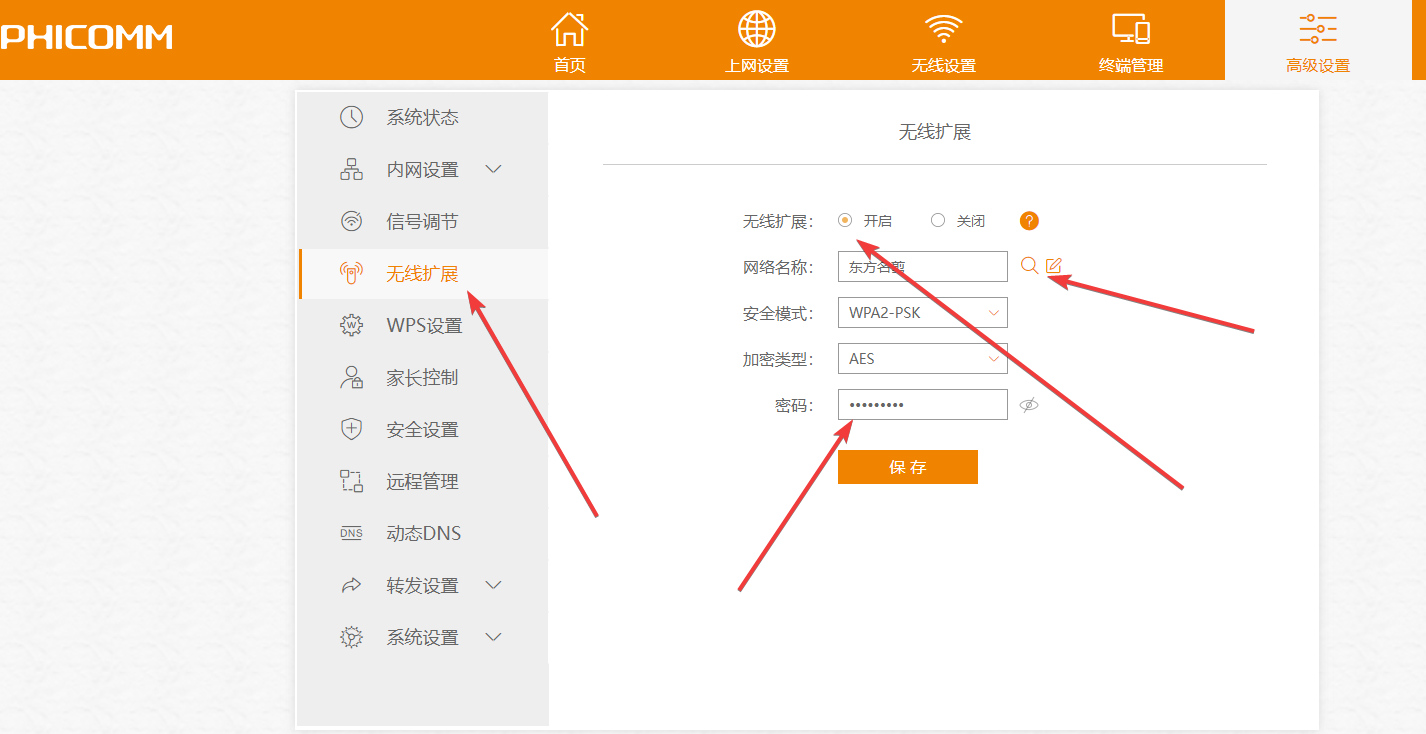Click the 转发设置 arrow icon

(351, 585)
